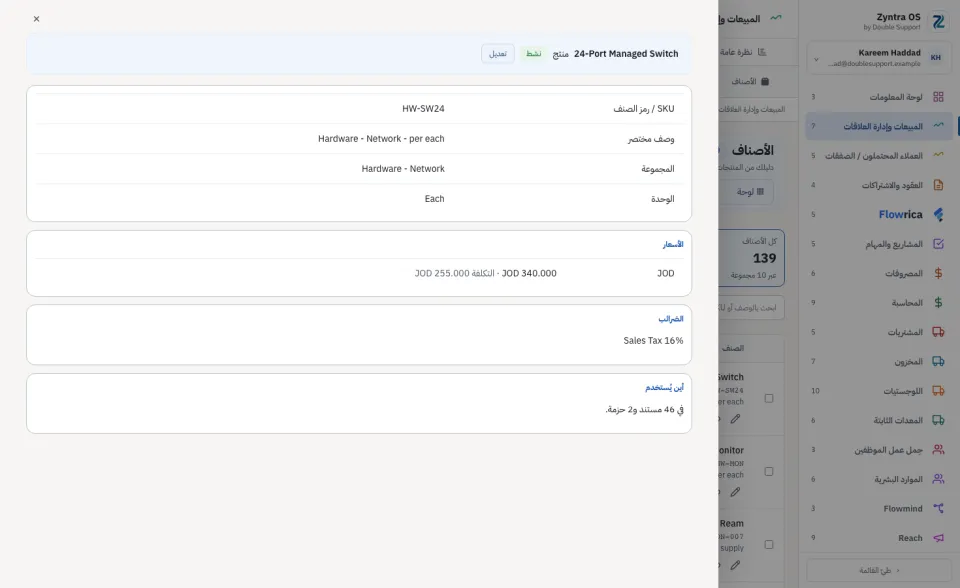Click the الضرائب section heading

671,319
